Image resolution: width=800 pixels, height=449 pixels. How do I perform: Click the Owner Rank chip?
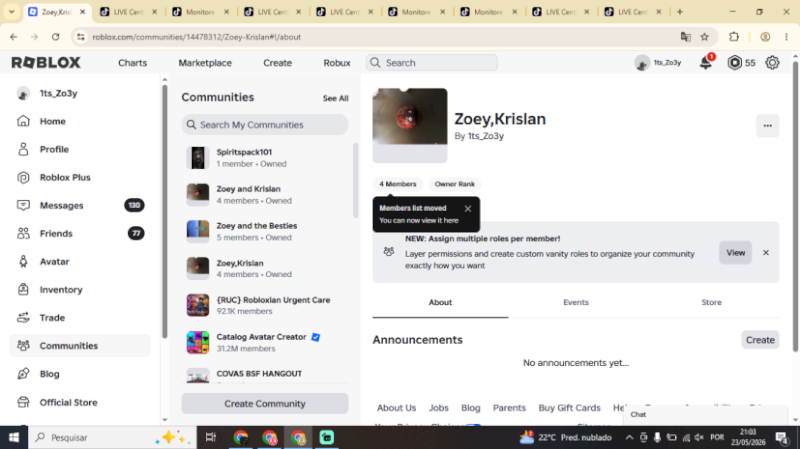click(455, 184)
